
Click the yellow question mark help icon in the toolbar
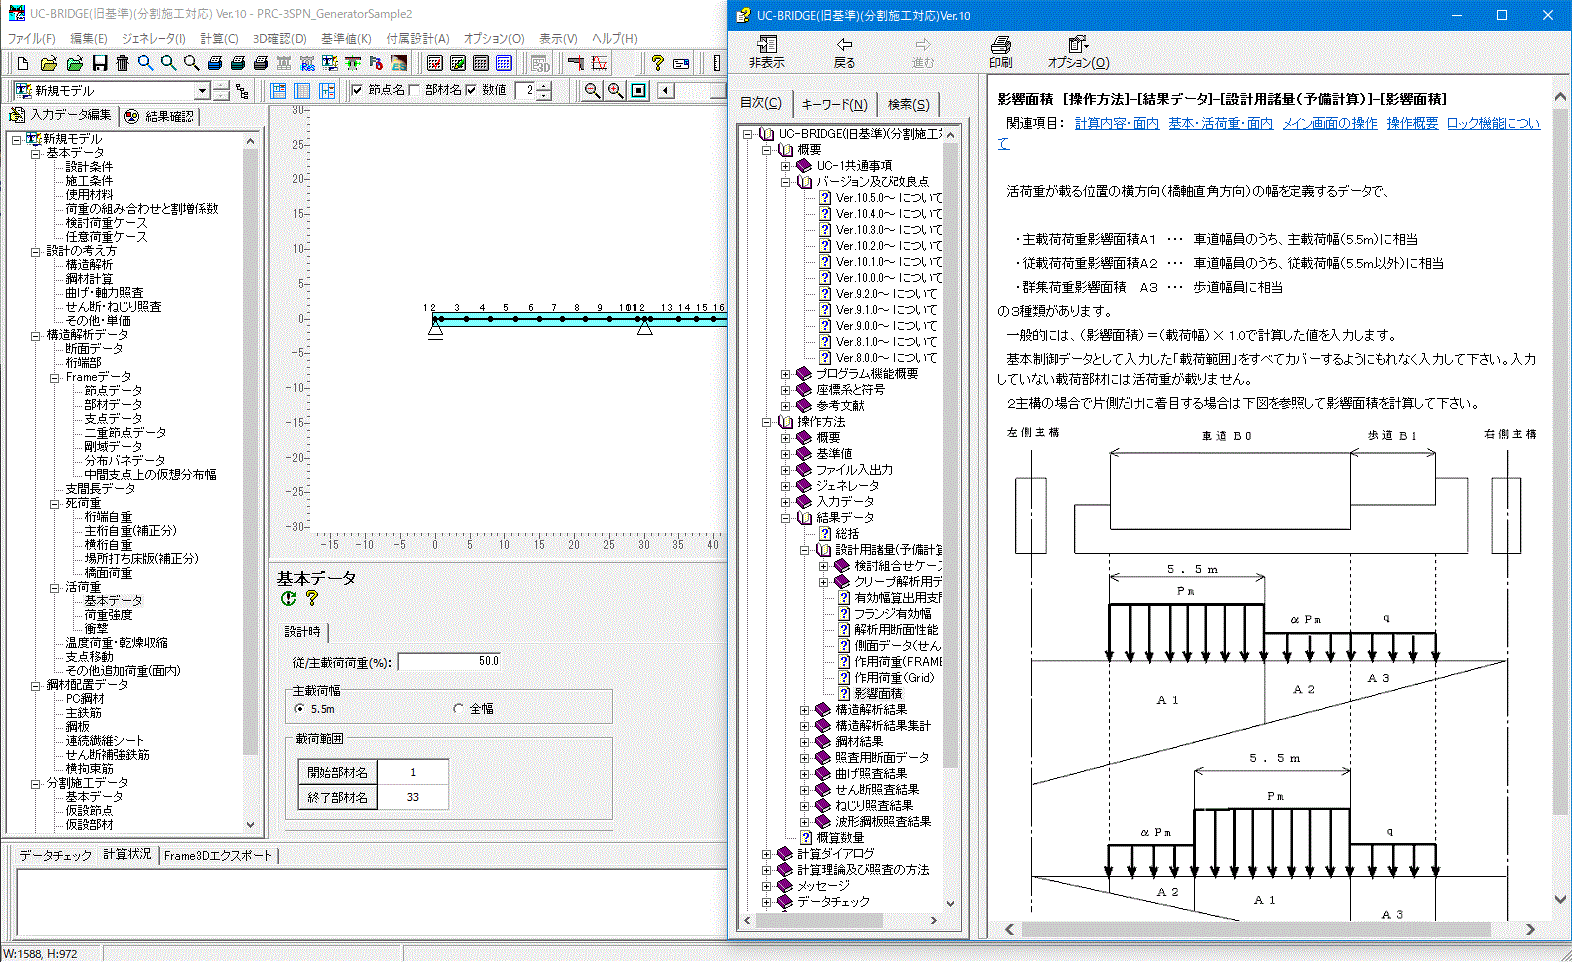(x=657, y=63)
